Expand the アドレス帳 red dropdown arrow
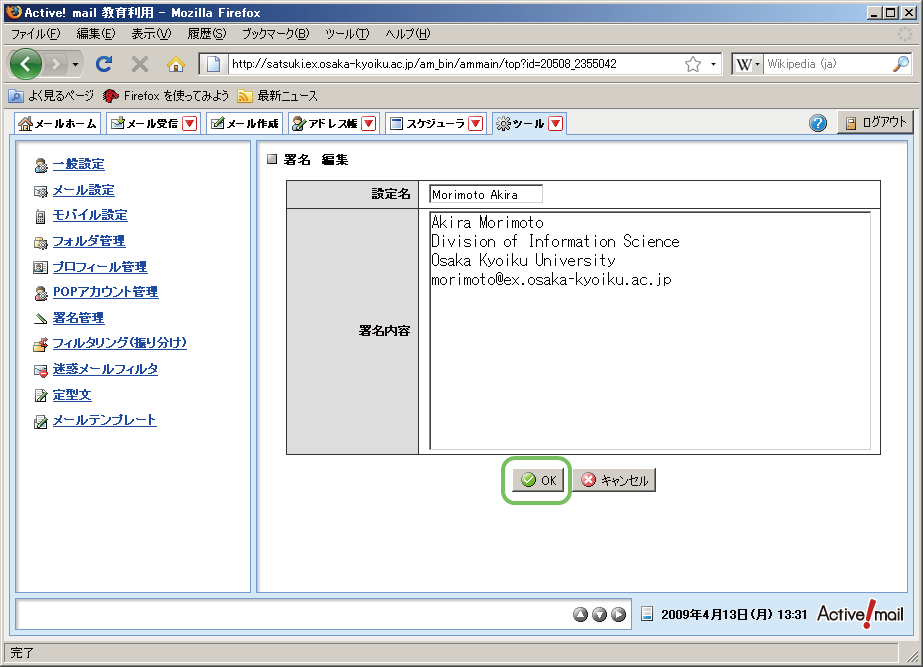The image size is (923, 667). click(x=368, y=124)
